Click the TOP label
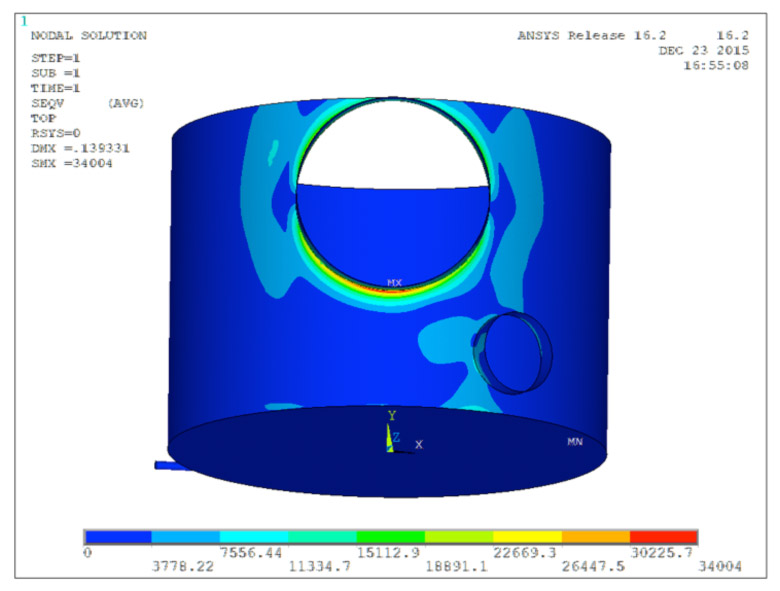The height and width of the screenshot is (591, 780). tap(43, 118)
